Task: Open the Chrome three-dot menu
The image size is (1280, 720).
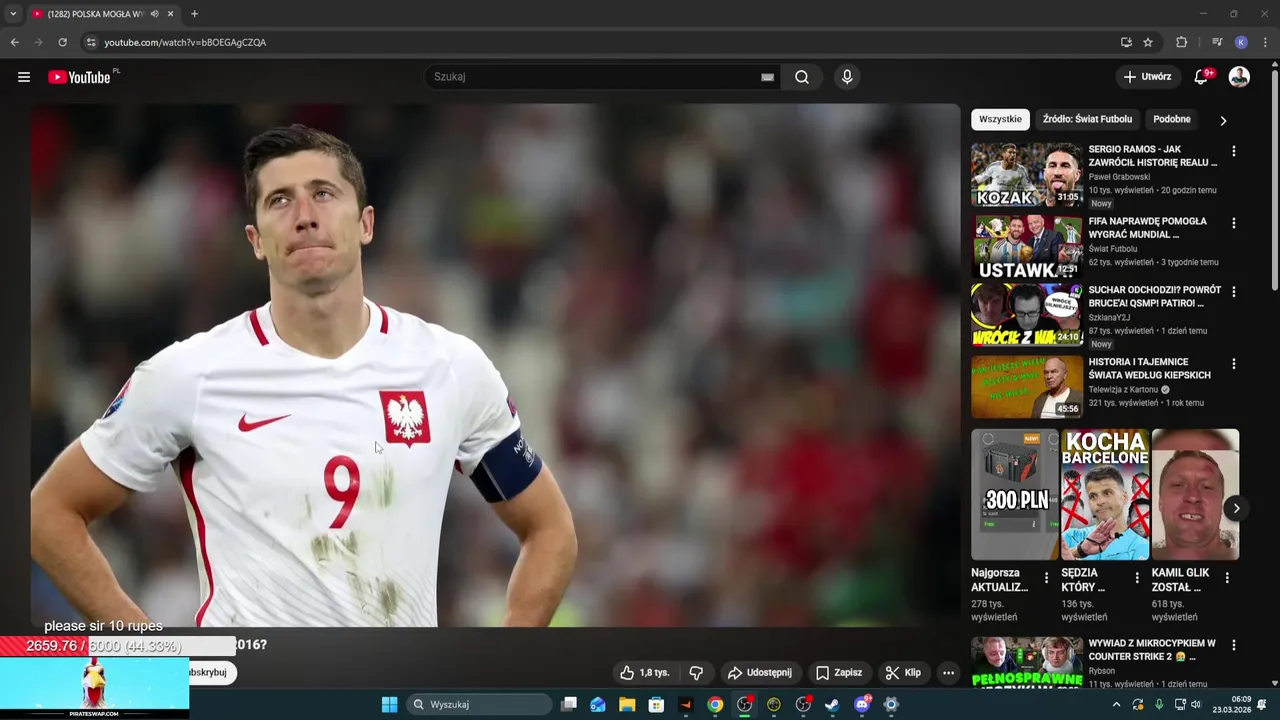Action: coord(1266,42)
